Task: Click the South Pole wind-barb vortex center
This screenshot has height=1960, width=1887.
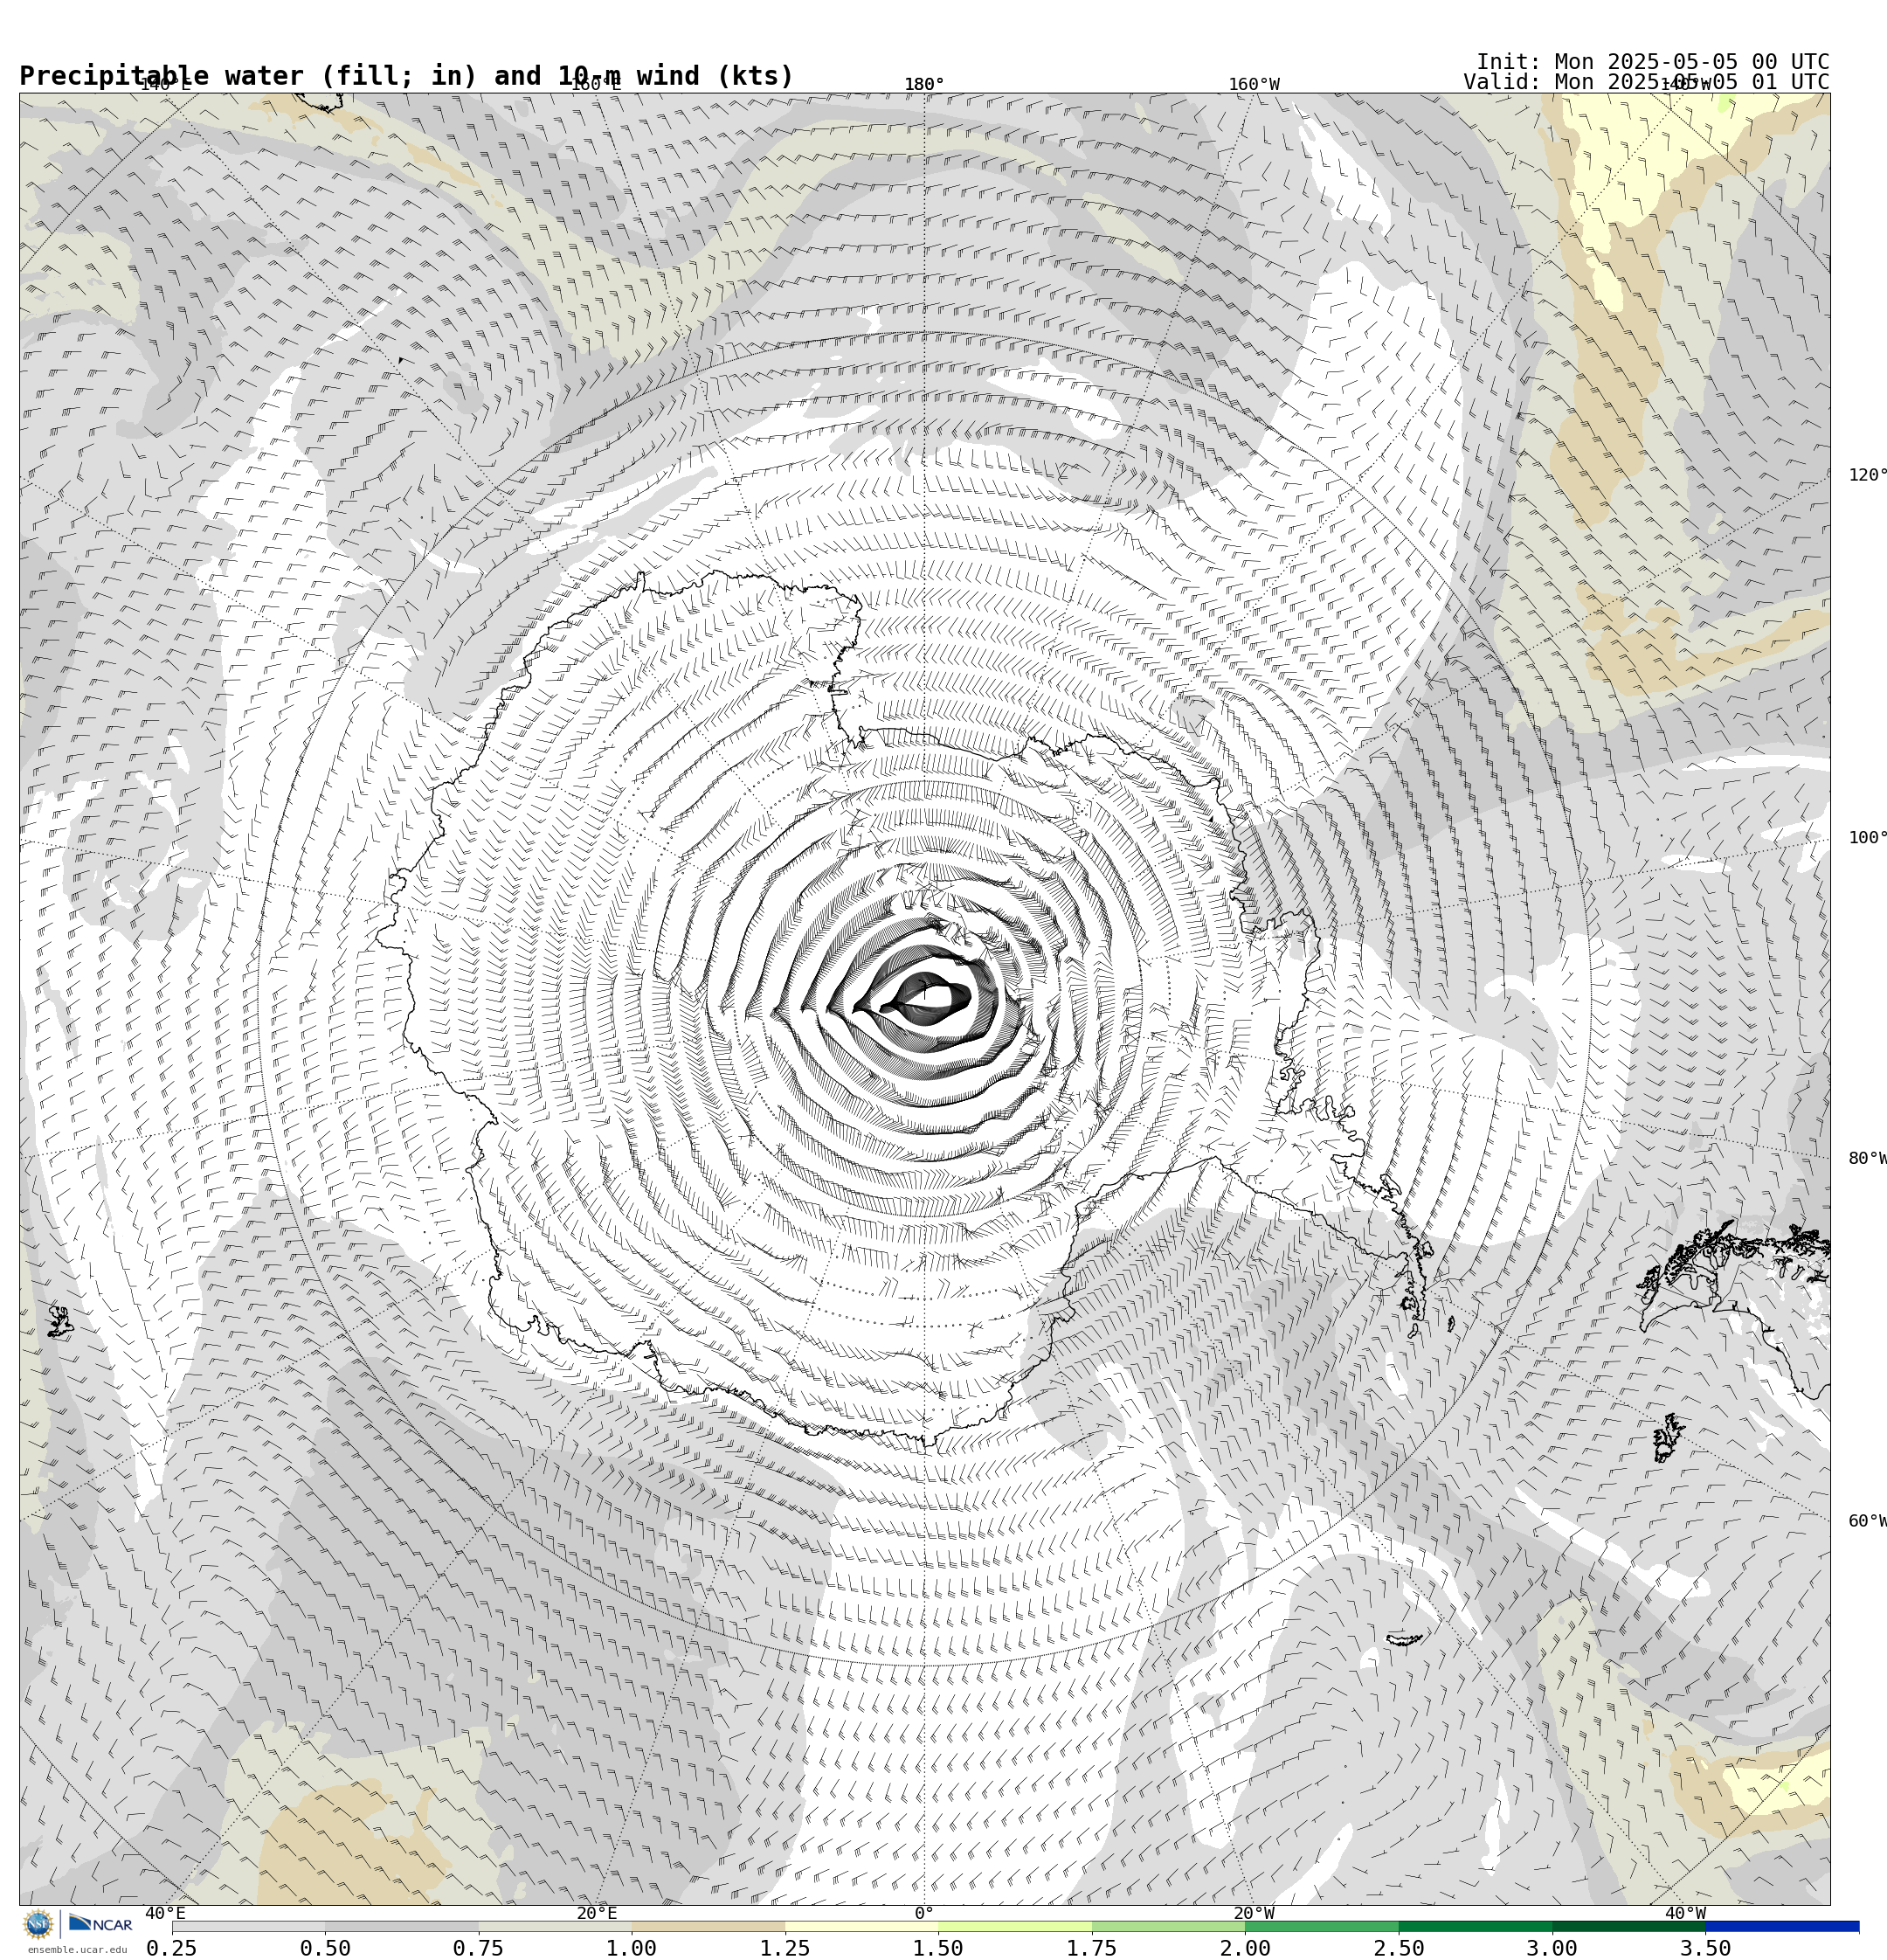Action: click(924, 998)
